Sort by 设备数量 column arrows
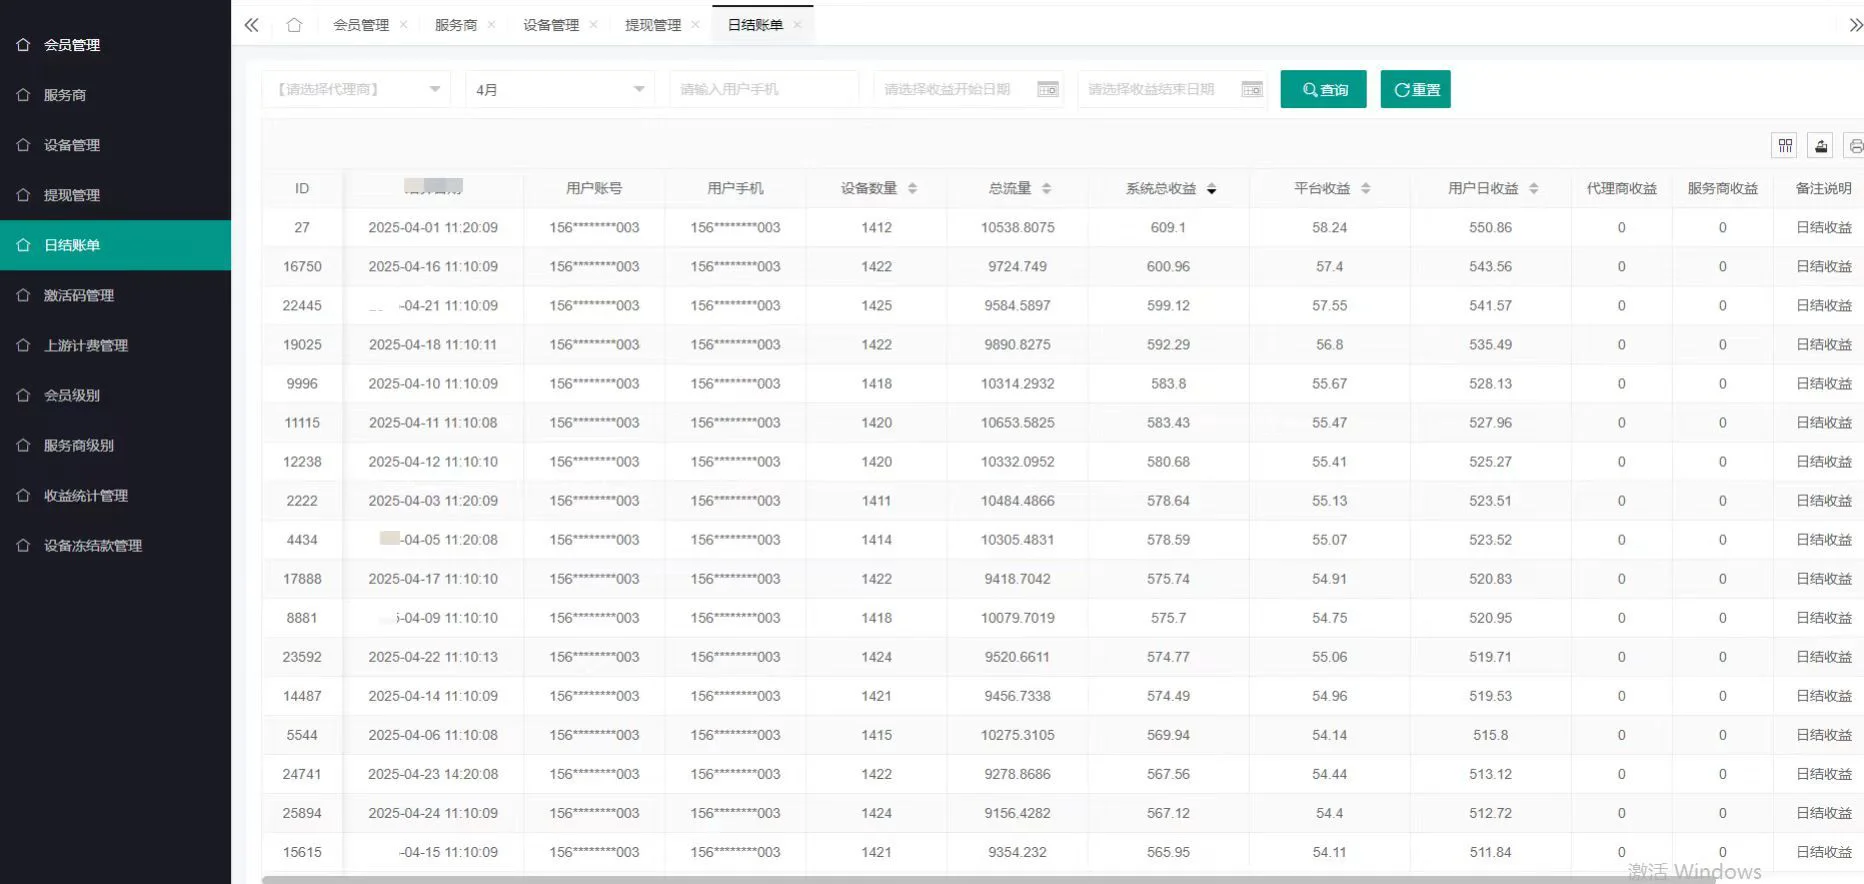This screenshot has width=1864, height=884. [x=912, y=188]
